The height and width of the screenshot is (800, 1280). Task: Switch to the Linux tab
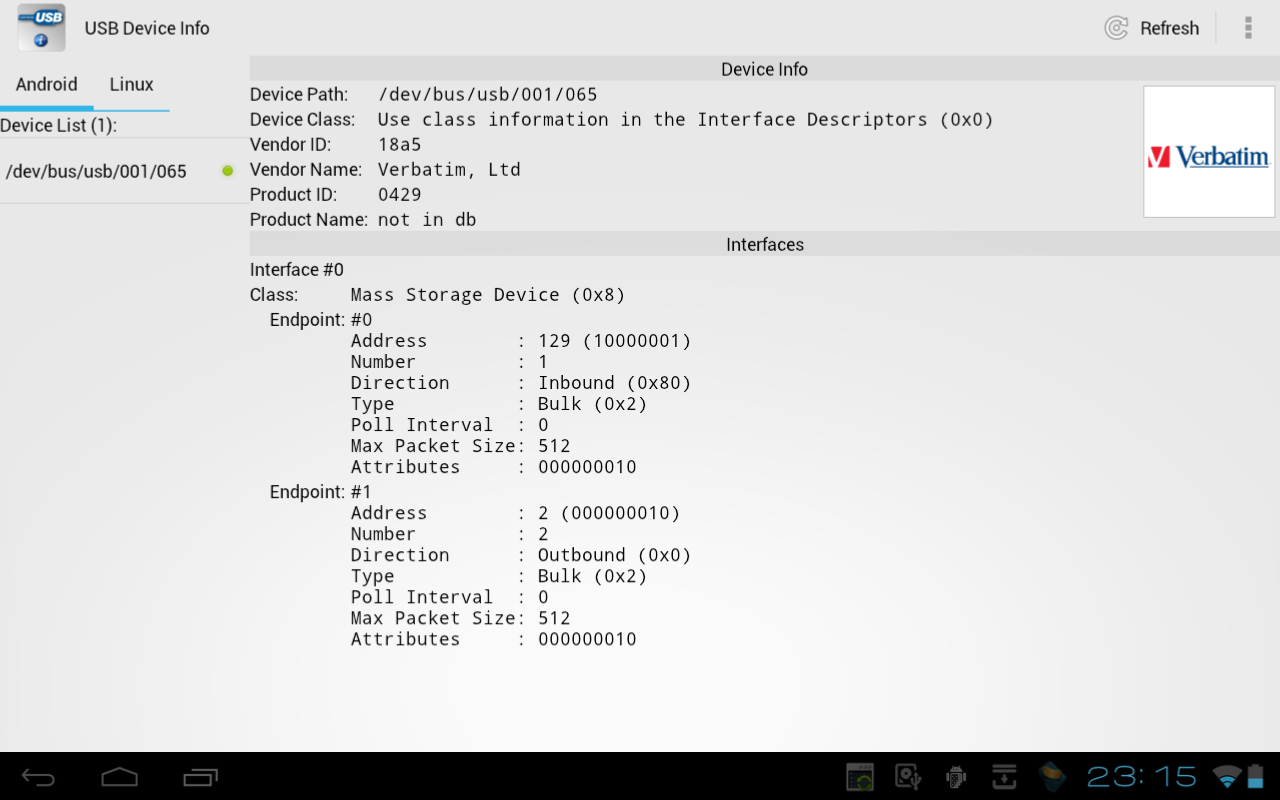[131, 85]
